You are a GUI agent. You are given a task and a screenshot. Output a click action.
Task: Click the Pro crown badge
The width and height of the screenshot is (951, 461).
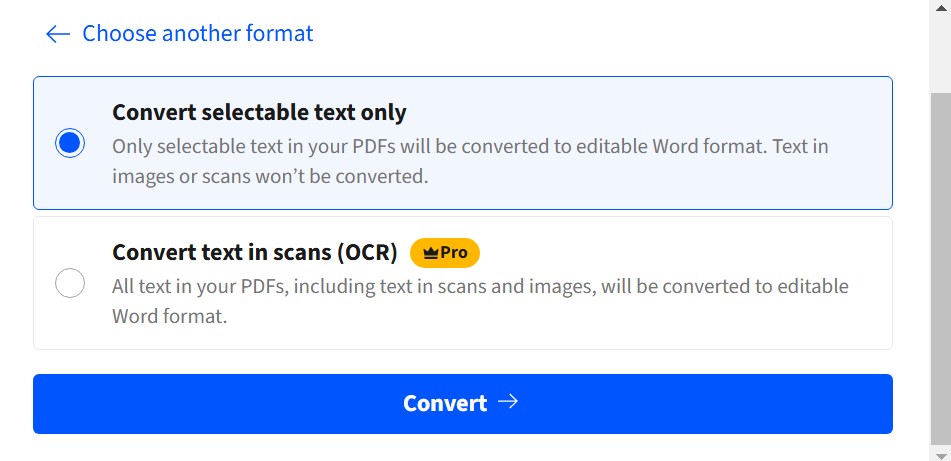(445, 253)
